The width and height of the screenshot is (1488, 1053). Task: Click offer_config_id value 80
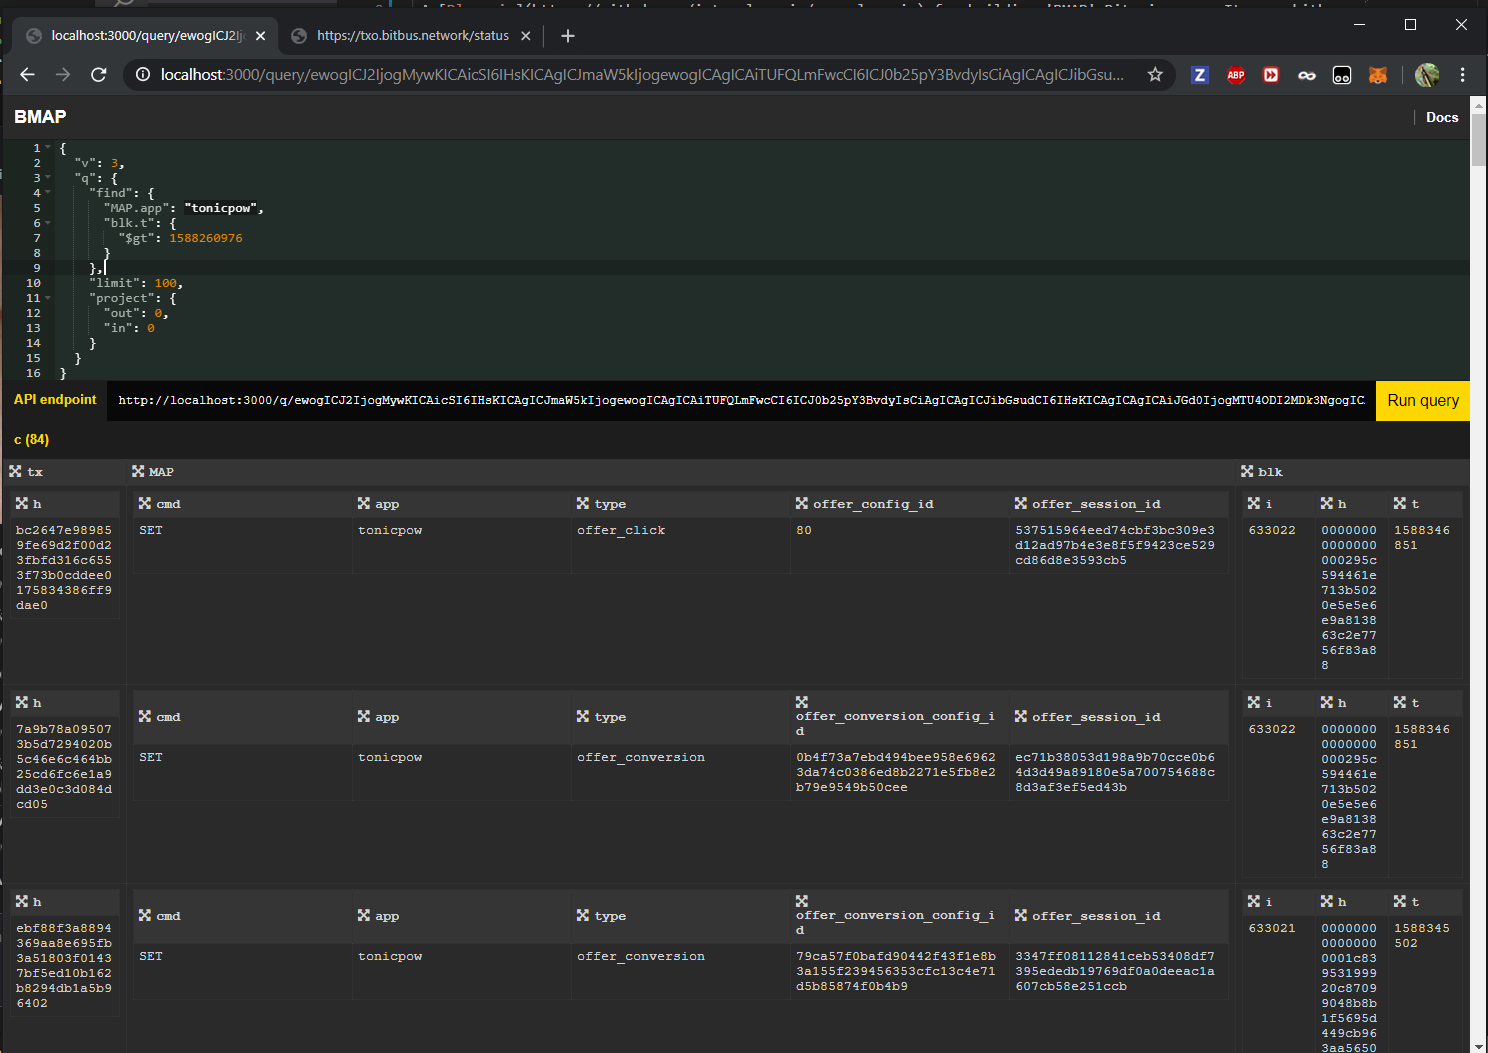[x=804, y=530]
